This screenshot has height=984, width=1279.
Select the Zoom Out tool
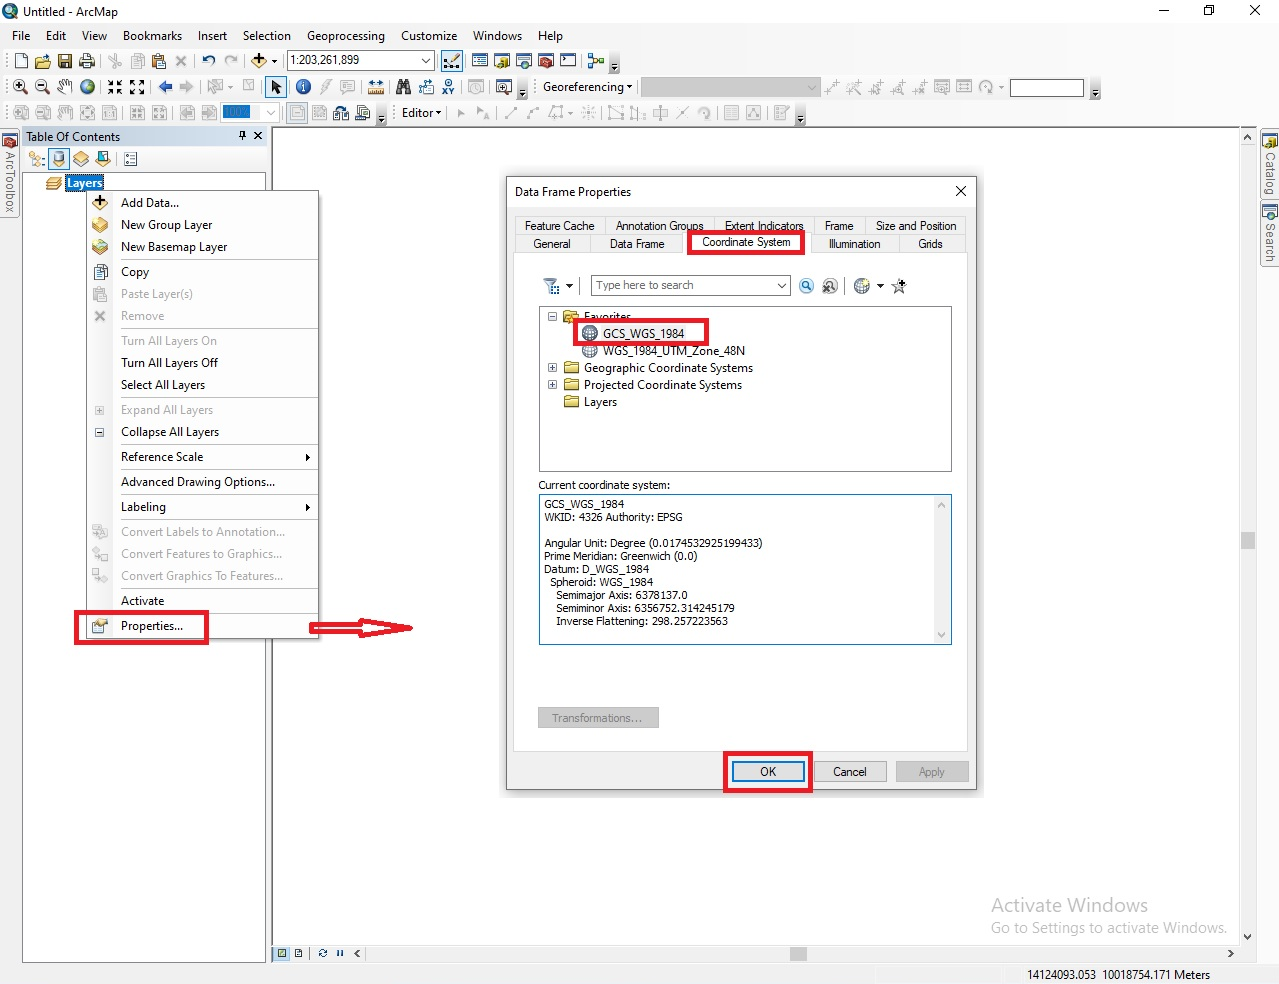coord(42,87)
